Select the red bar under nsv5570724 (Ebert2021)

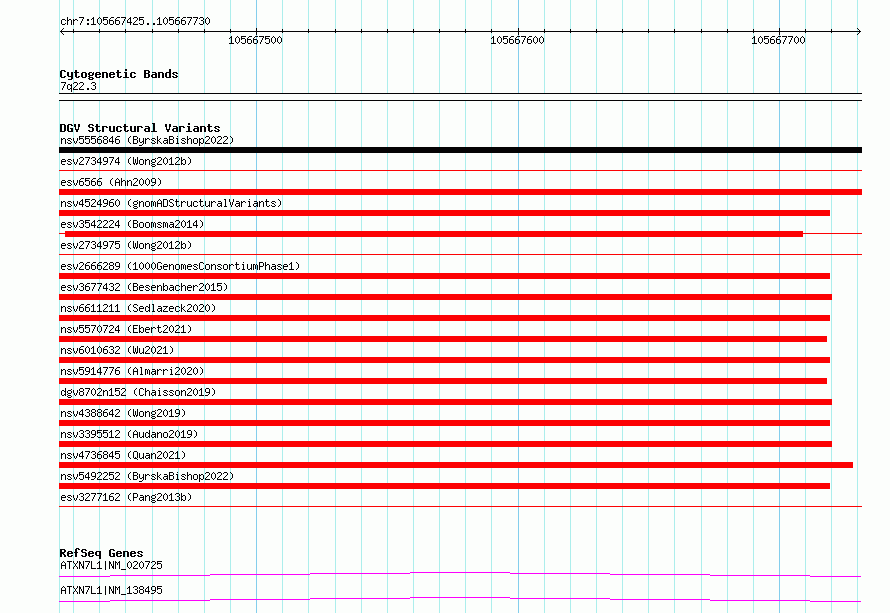[443, 339]
